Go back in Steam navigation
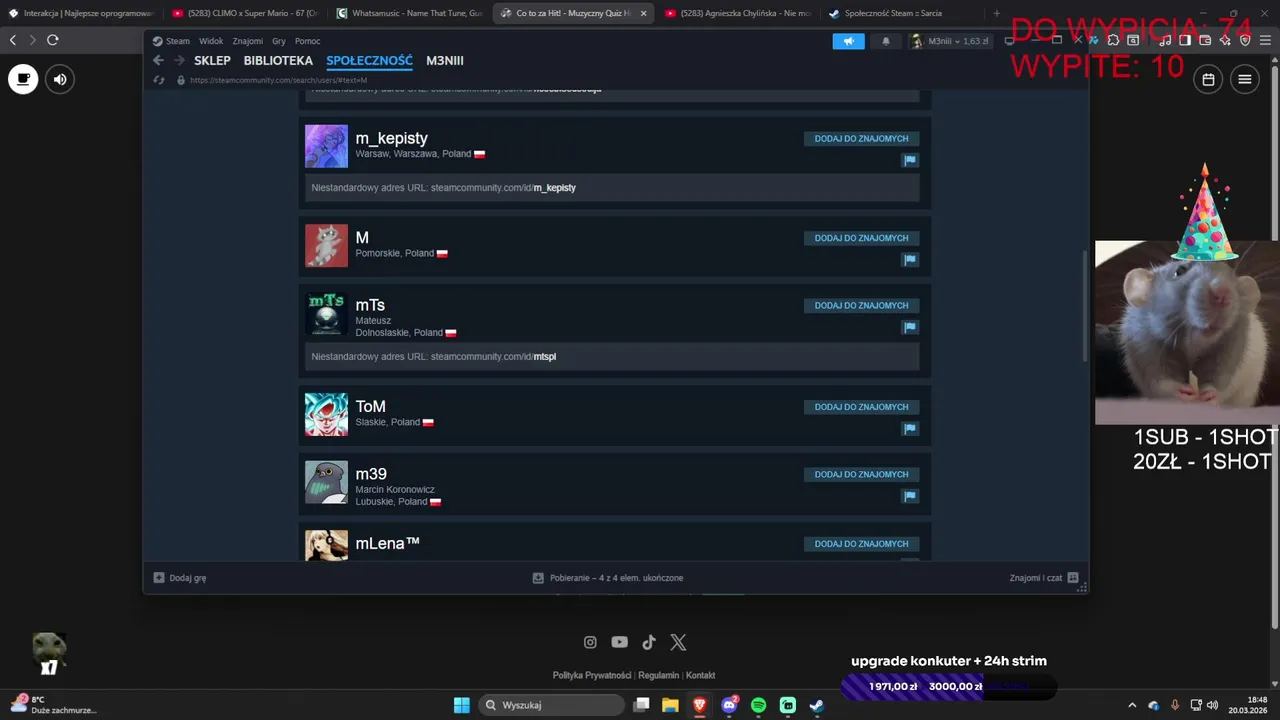Image resolution: width=1280 pixels, height=720 pixels. [158, 60]
